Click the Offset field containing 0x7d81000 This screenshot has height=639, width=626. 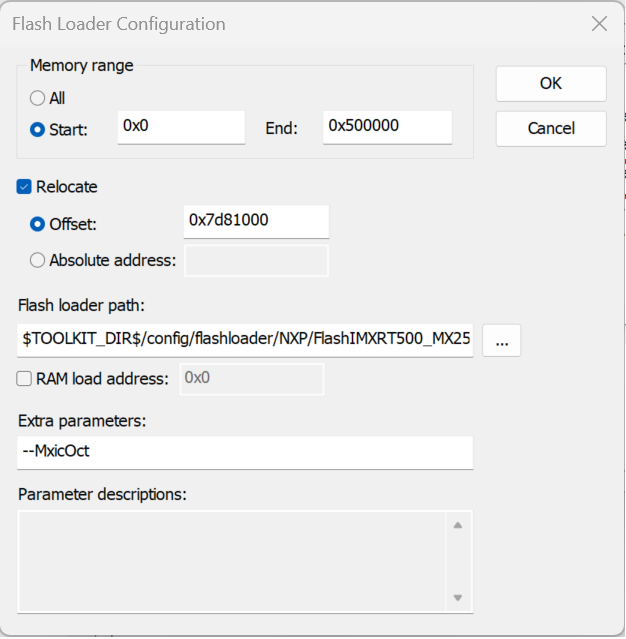point(256,221)
